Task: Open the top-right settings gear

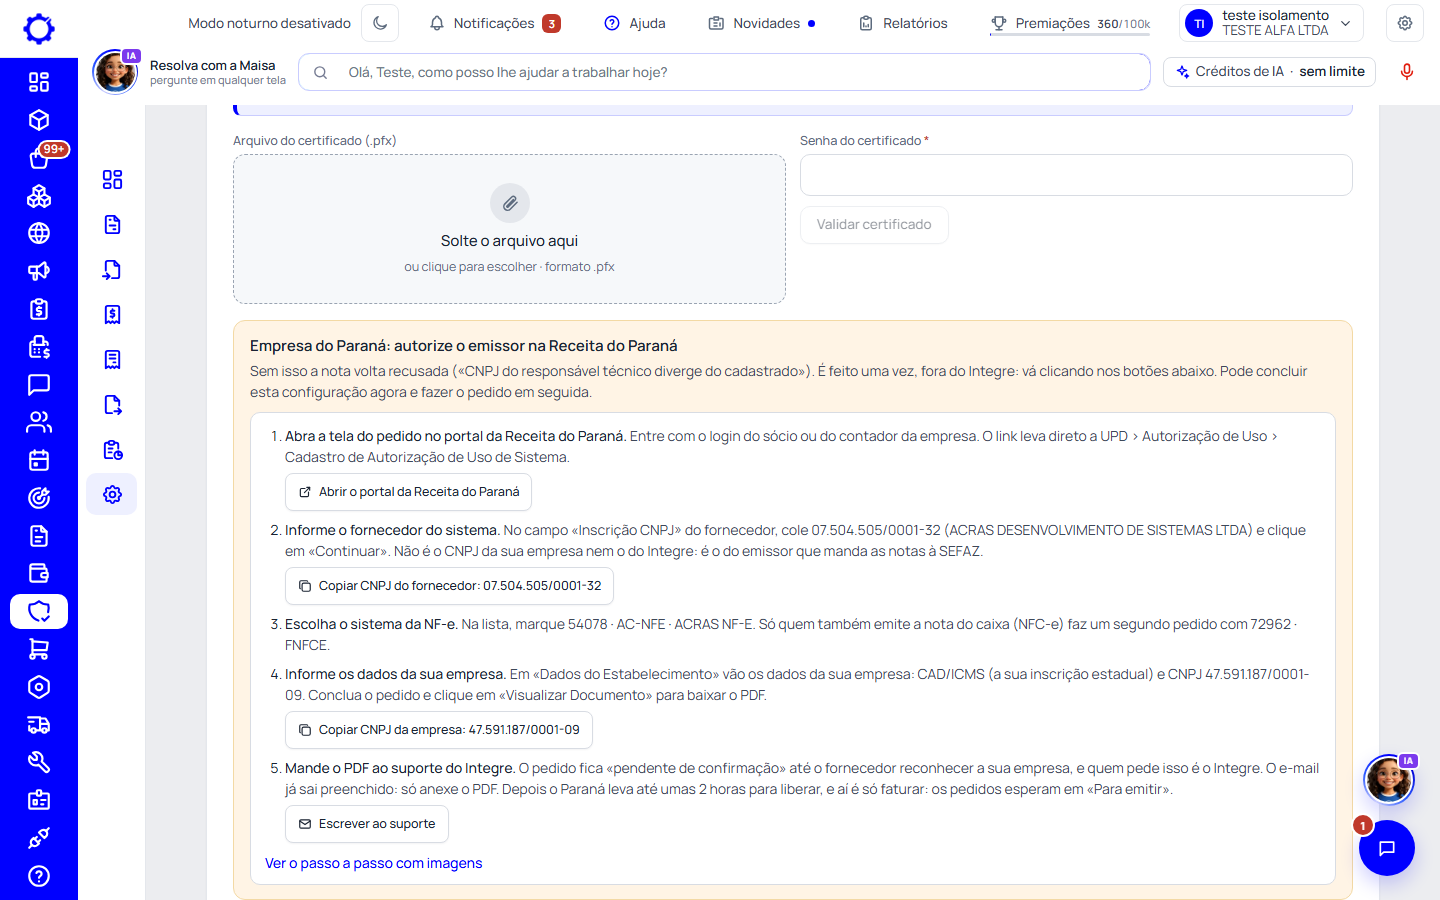Action: (x=1405, y=23)
